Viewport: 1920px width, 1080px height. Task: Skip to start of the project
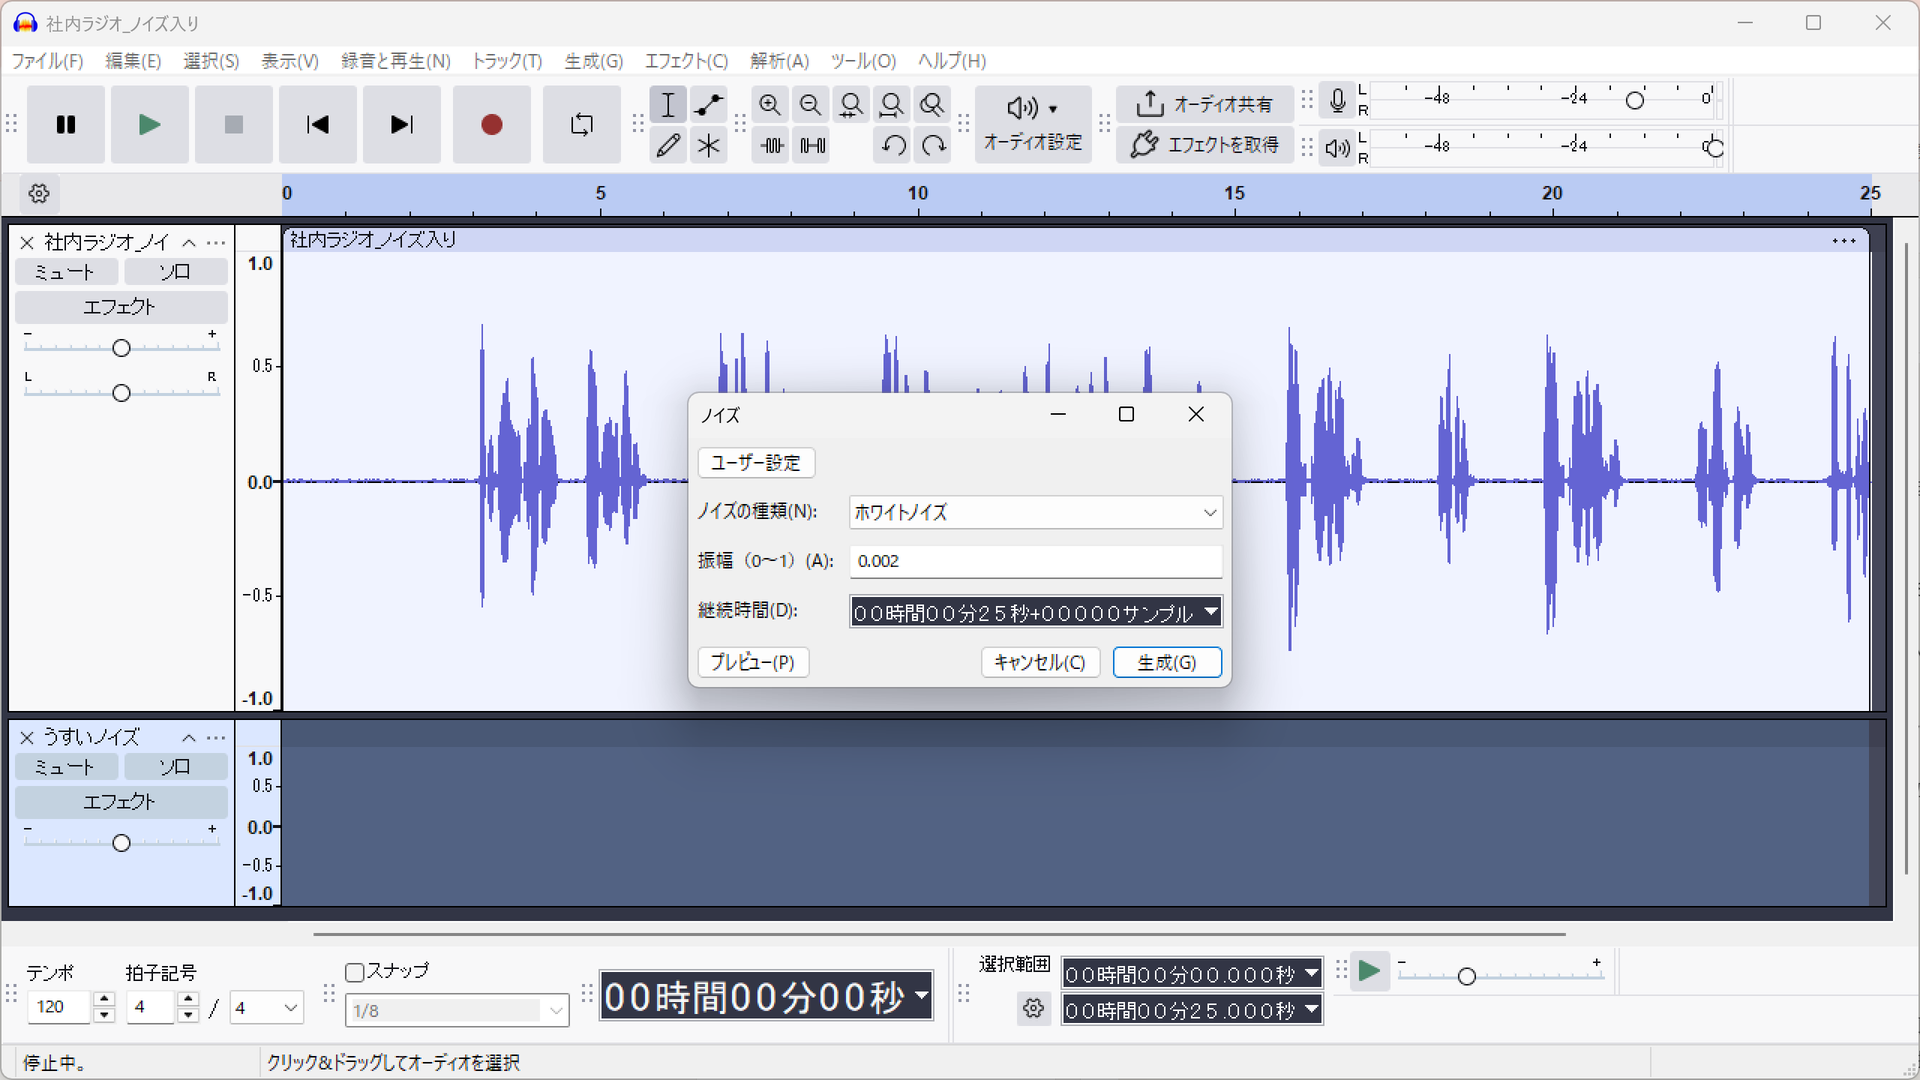click(318, 125)
